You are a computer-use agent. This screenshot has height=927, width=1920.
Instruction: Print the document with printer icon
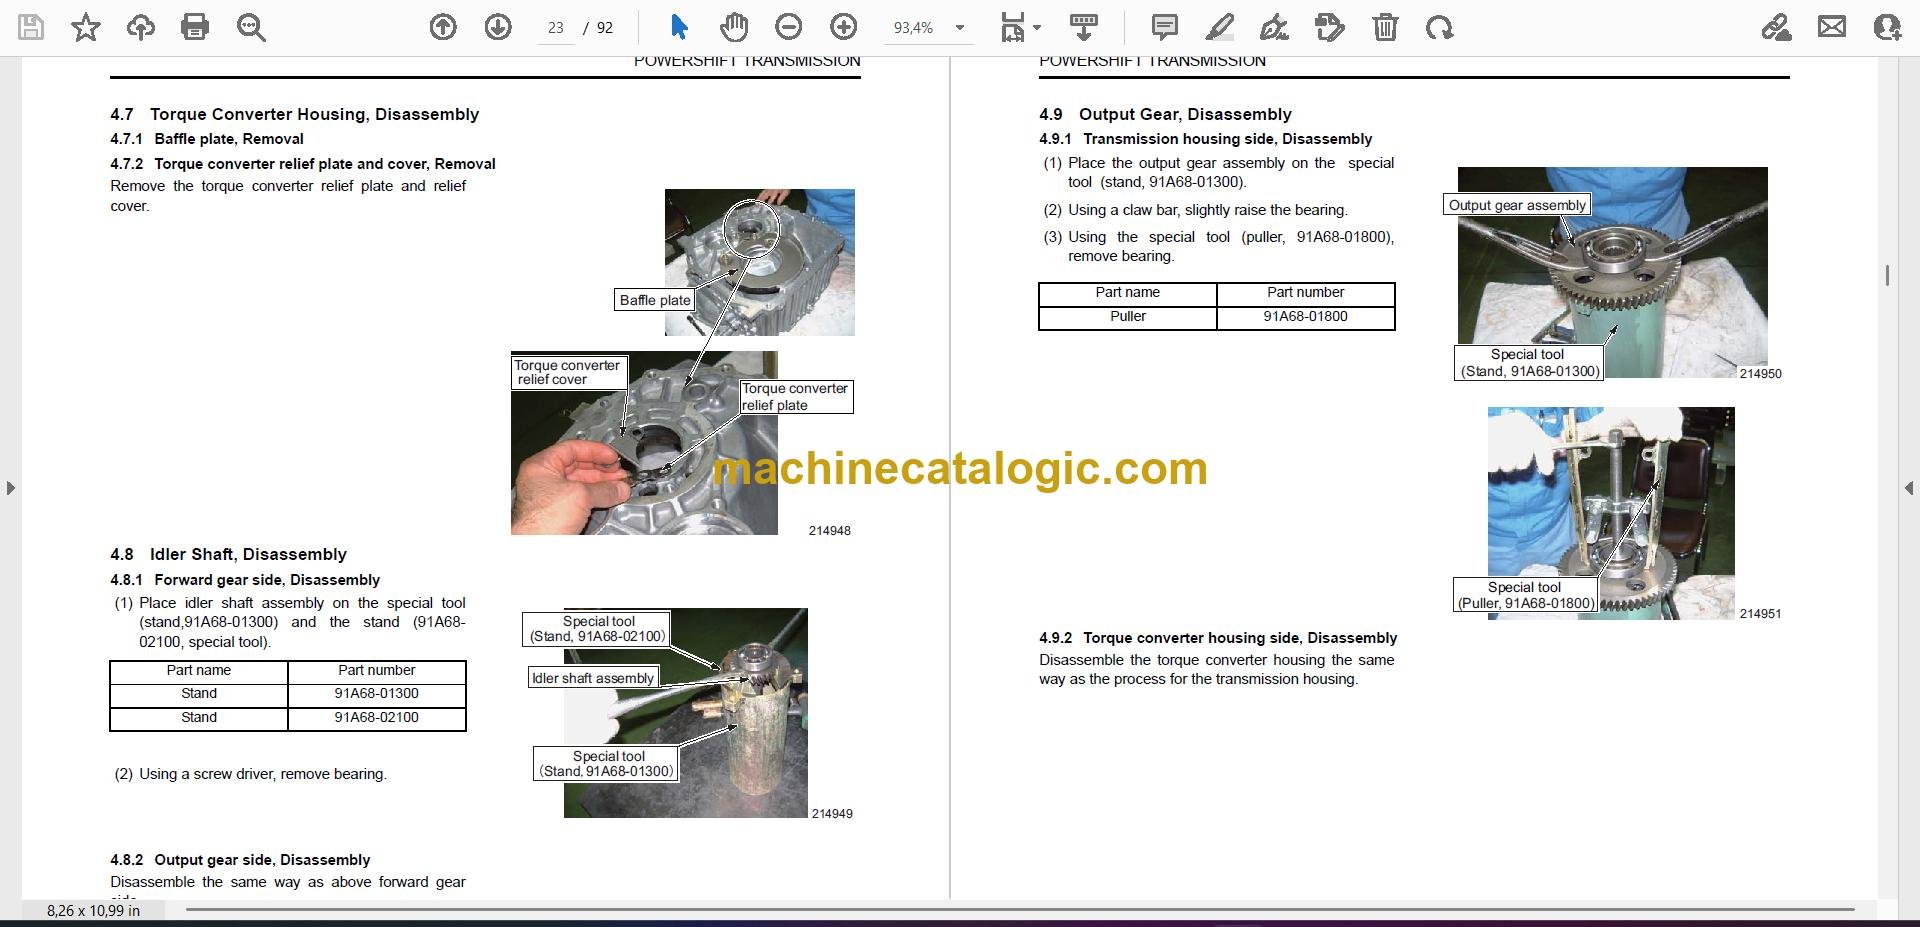pyautogui.click(x=195, y=27)
